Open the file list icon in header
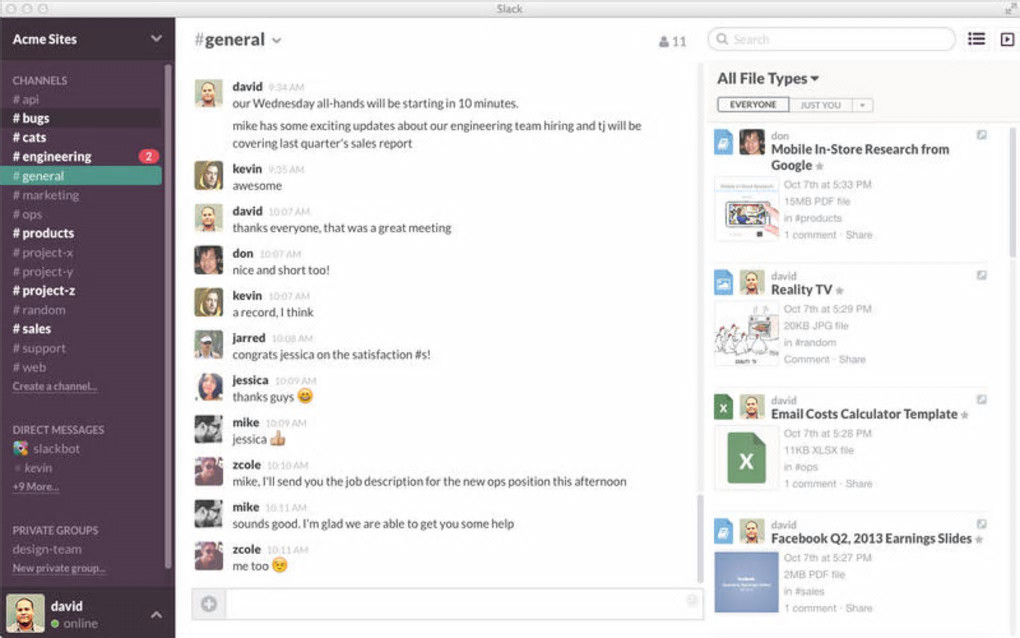The image size is (1020, 638). click(976, 39)
